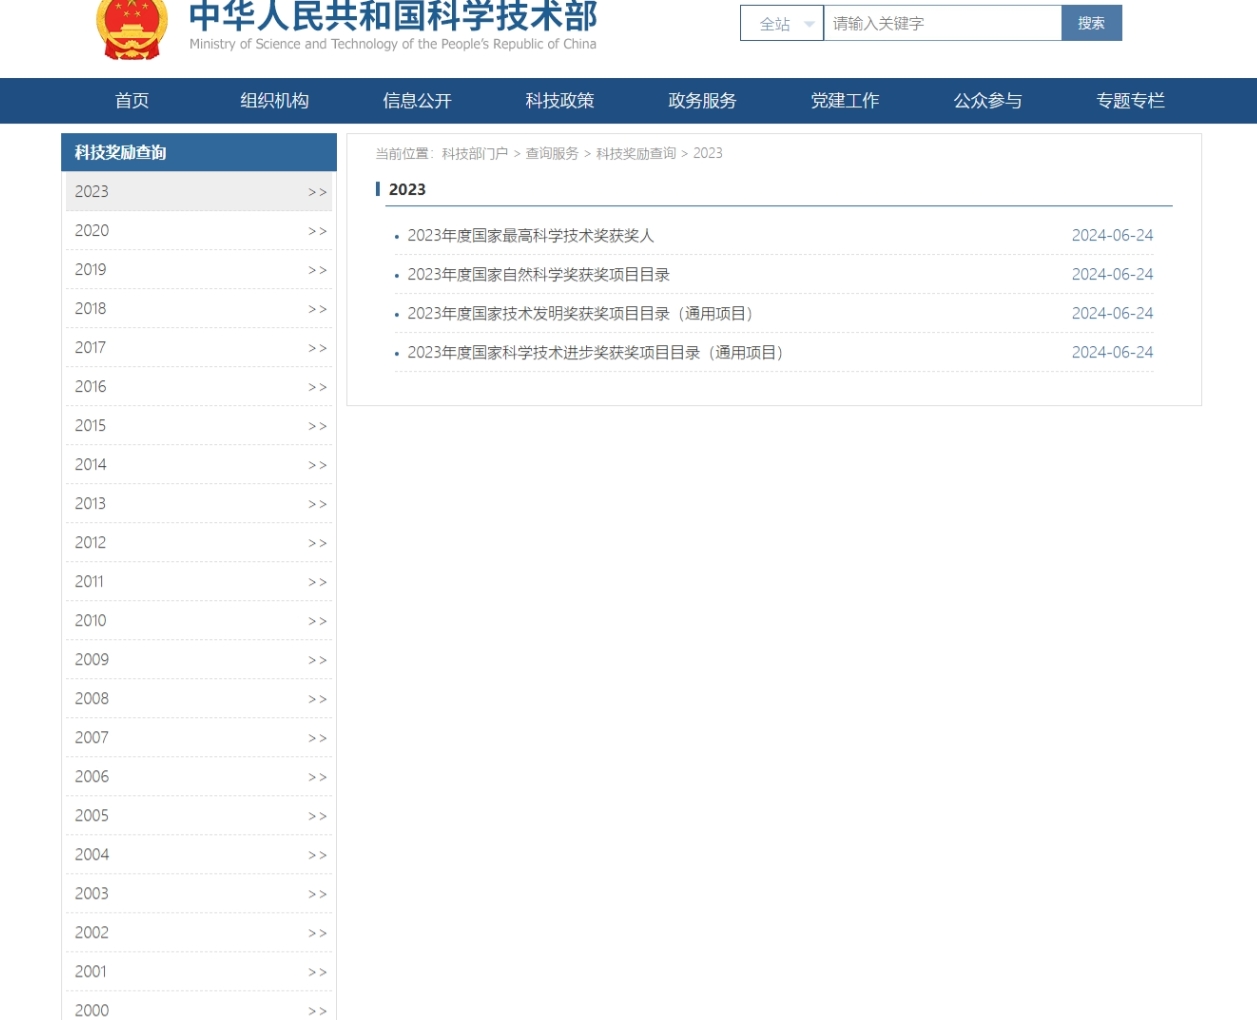Open 2023年度国家技术发明奖 project list link

click(x=580, y=314)
